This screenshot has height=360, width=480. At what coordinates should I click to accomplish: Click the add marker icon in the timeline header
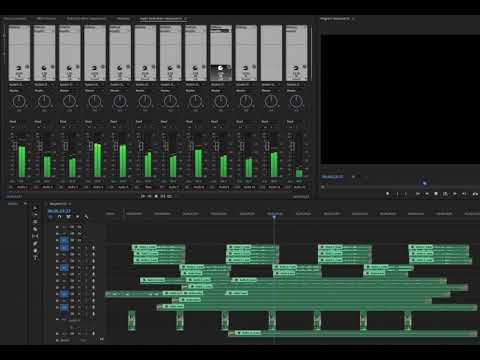tap(78, 217)
